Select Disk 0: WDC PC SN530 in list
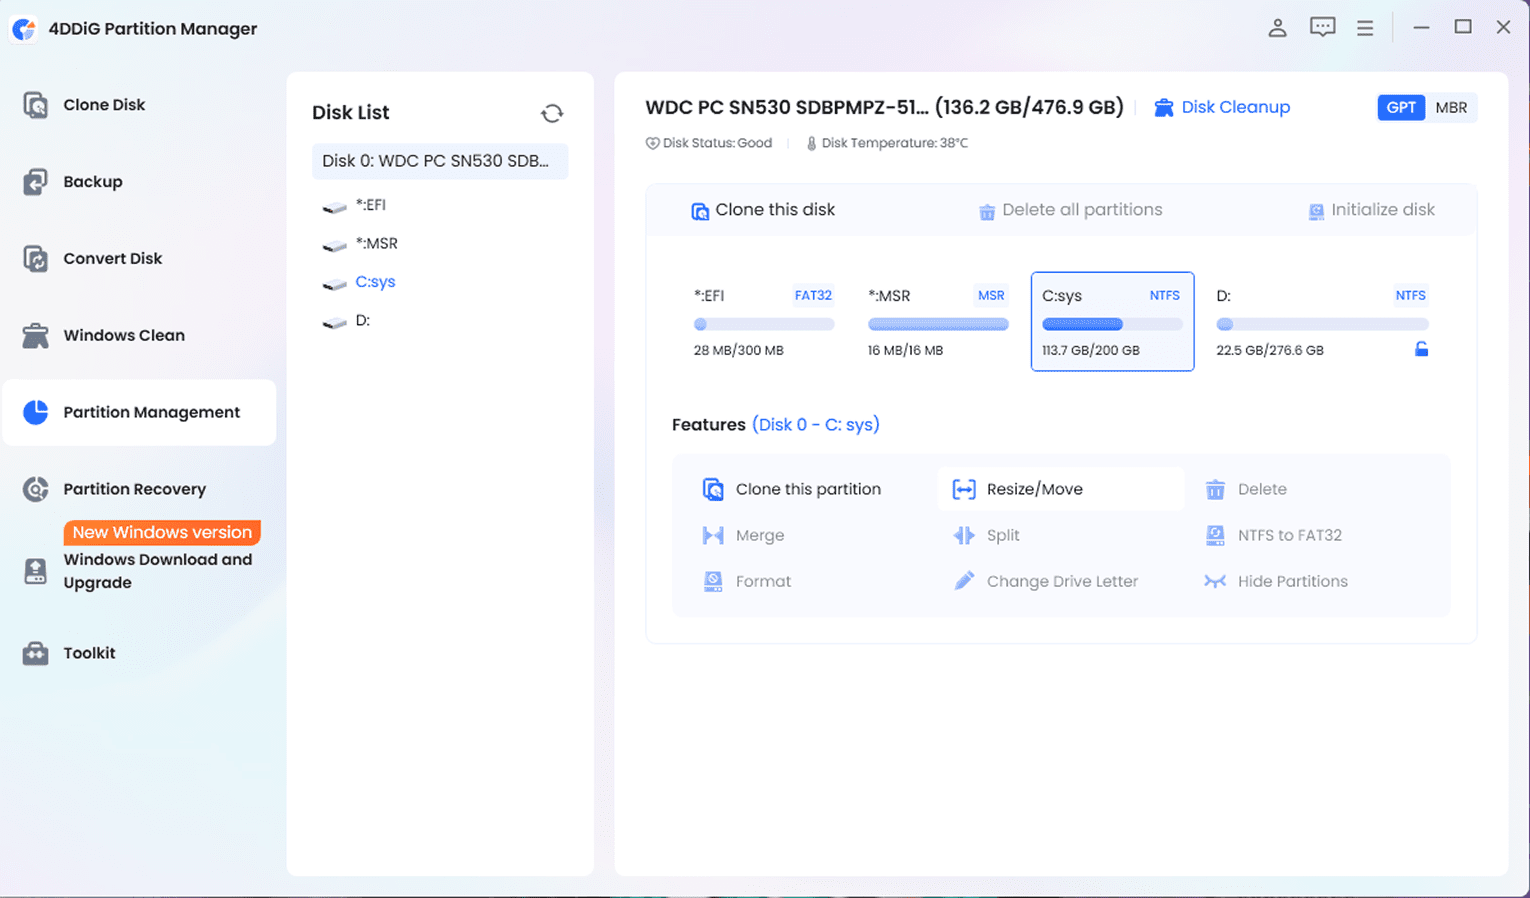Image resolution: width=1530 pixels, height=898 pixels. [440, 161]
